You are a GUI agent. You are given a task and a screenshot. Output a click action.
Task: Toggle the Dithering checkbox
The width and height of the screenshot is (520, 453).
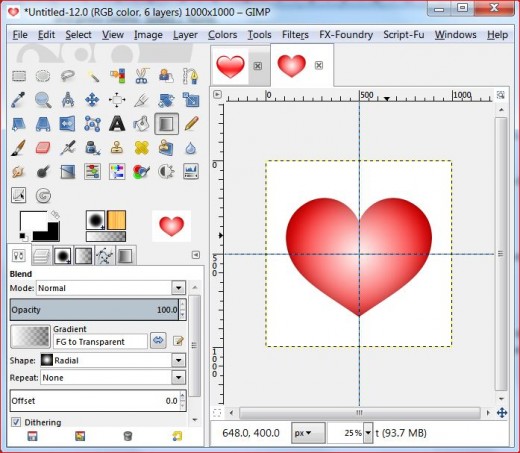(x=16, y=422)
